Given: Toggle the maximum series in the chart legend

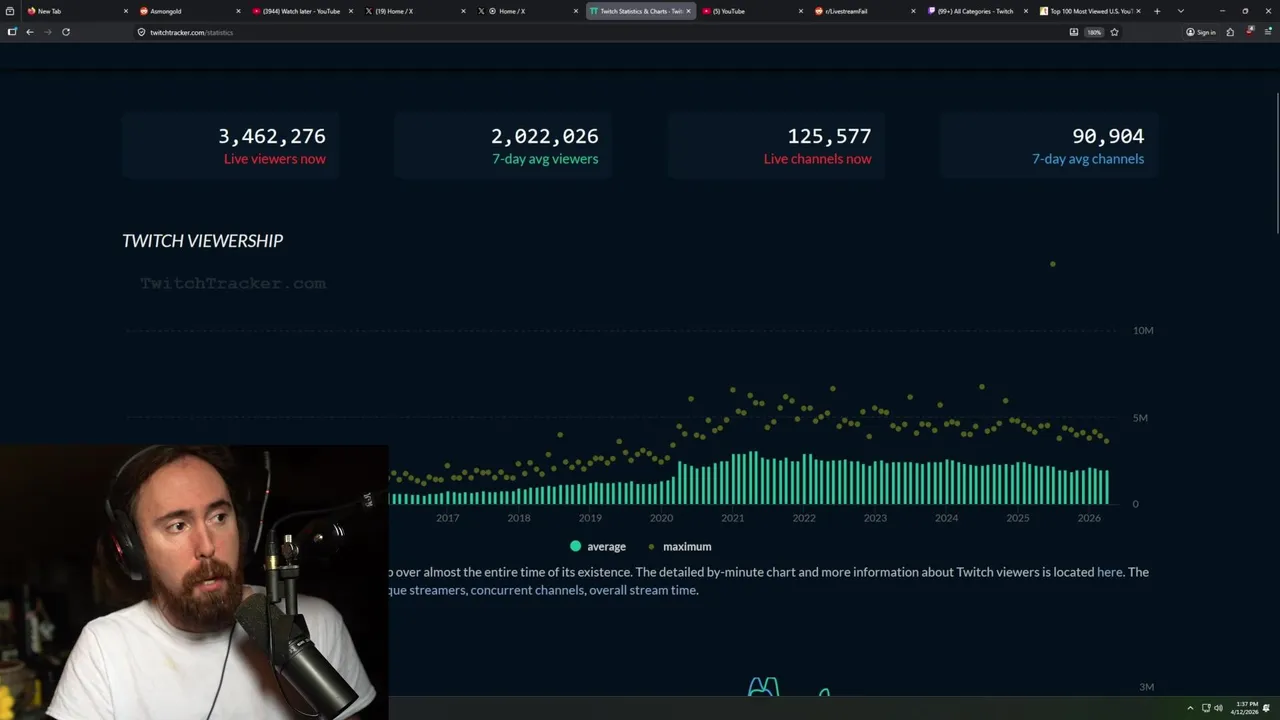Looking at the screenshot, I should (x=680, y=546).
